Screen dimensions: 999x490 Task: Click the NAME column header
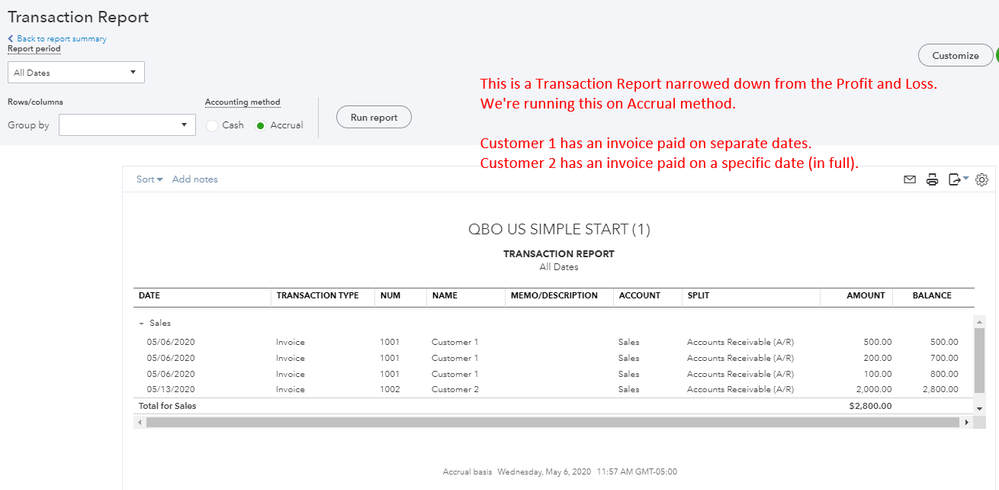click(444, 296)
